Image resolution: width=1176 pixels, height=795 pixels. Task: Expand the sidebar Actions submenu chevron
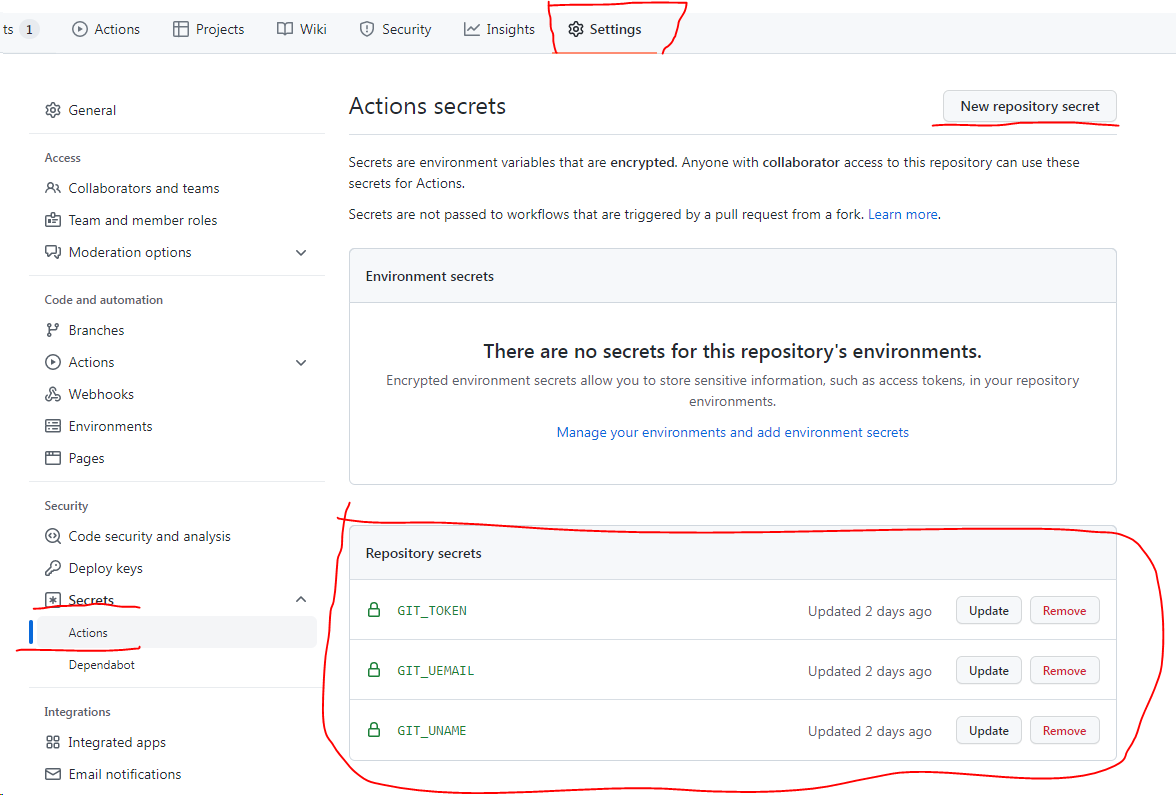tap(301, 363)
